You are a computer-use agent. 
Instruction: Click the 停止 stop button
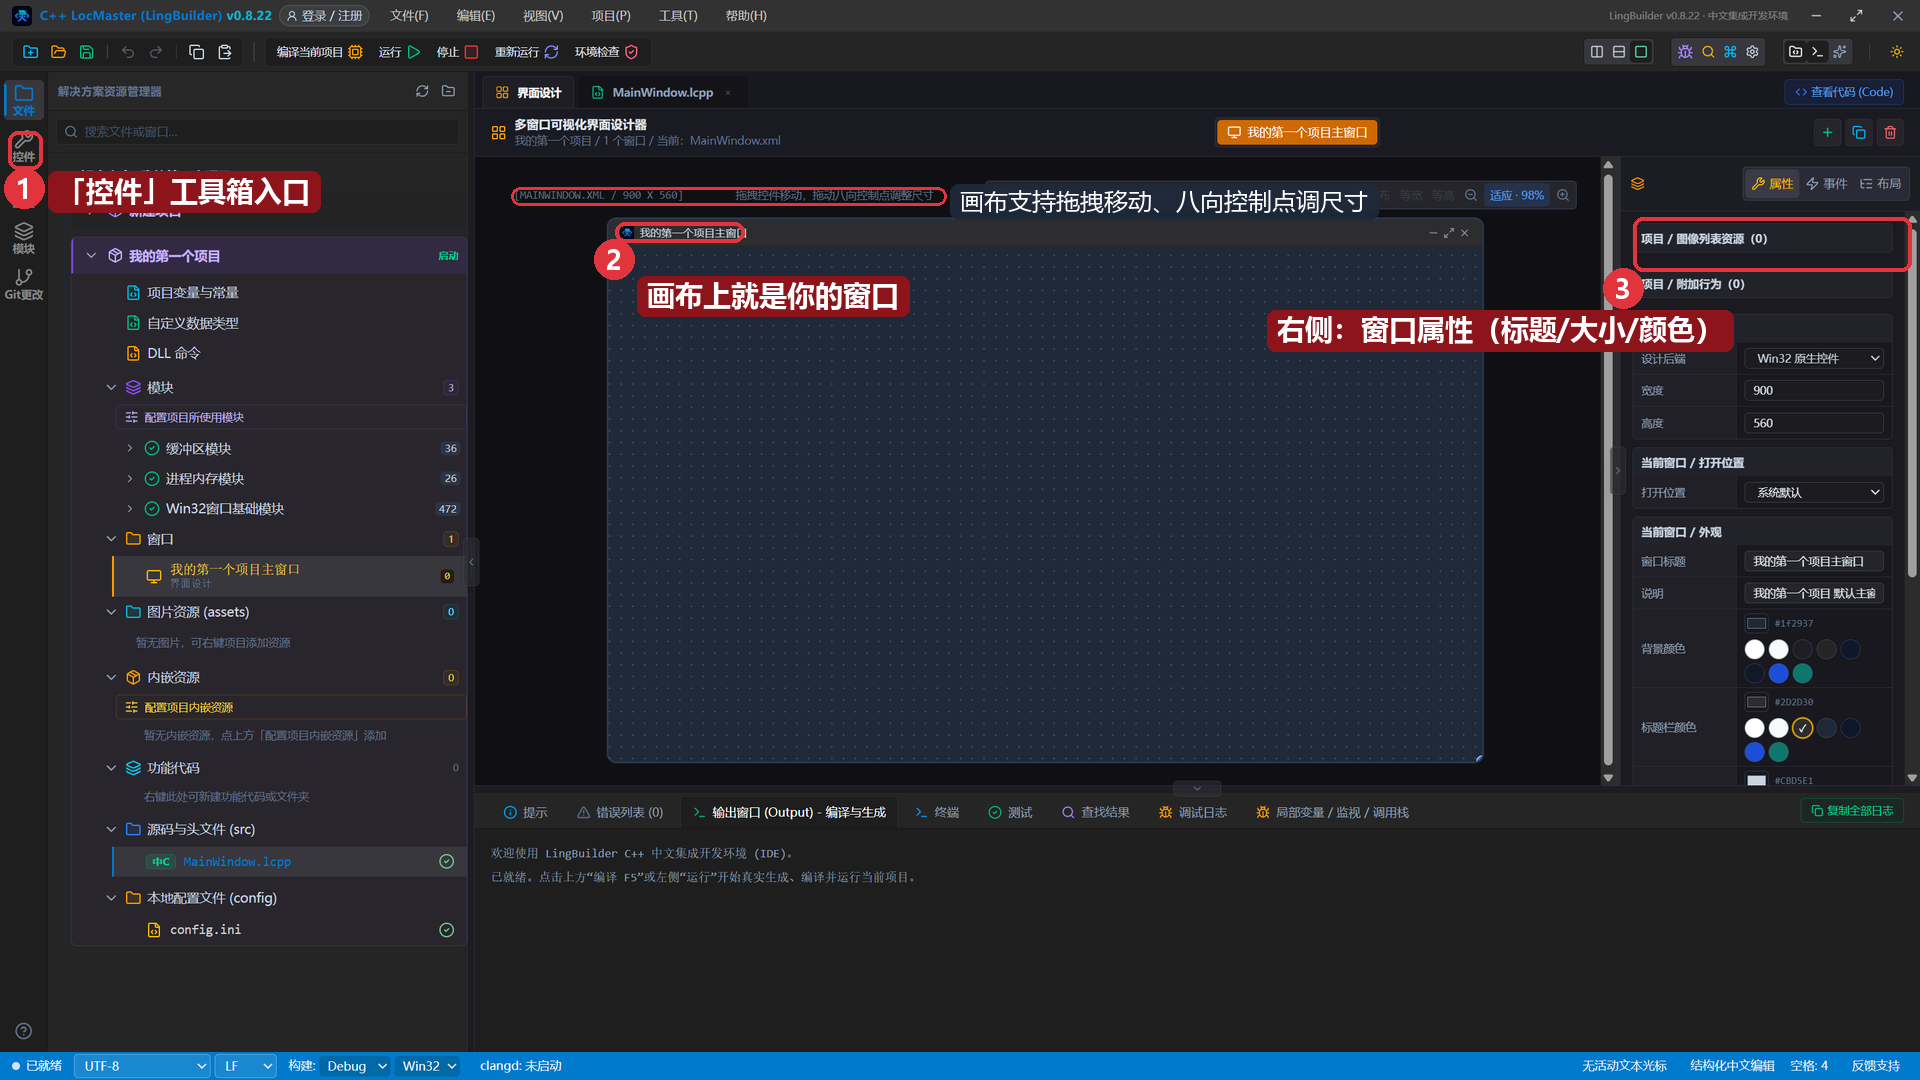pyautogui.click(x=457, y=52)
